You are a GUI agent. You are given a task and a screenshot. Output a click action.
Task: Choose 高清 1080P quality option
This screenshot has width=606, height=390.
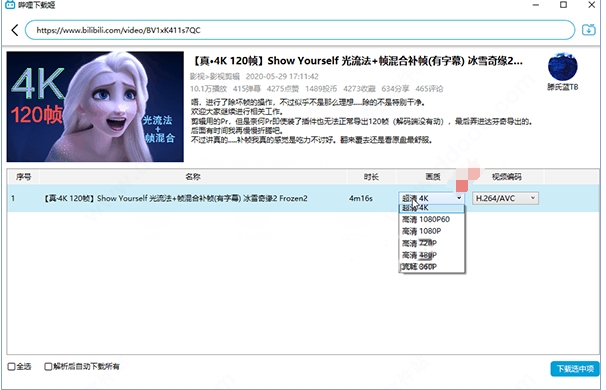(431, 231)
